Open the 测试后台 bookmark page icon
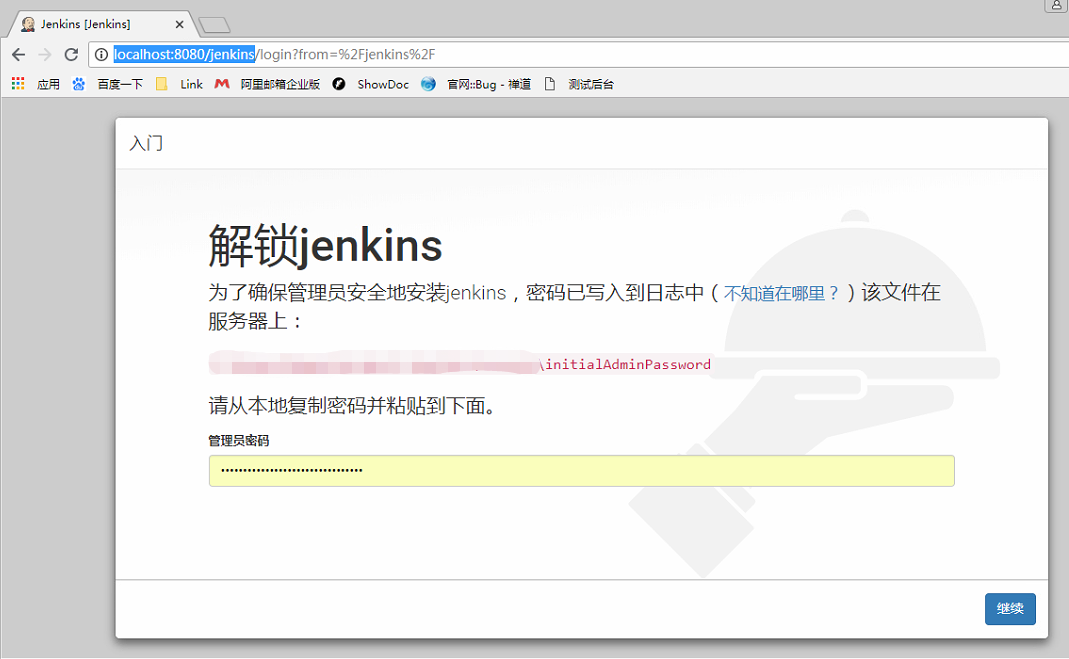Image resolution: width=1069 pixels, height=659 pixels. click(x=549, y=84)
